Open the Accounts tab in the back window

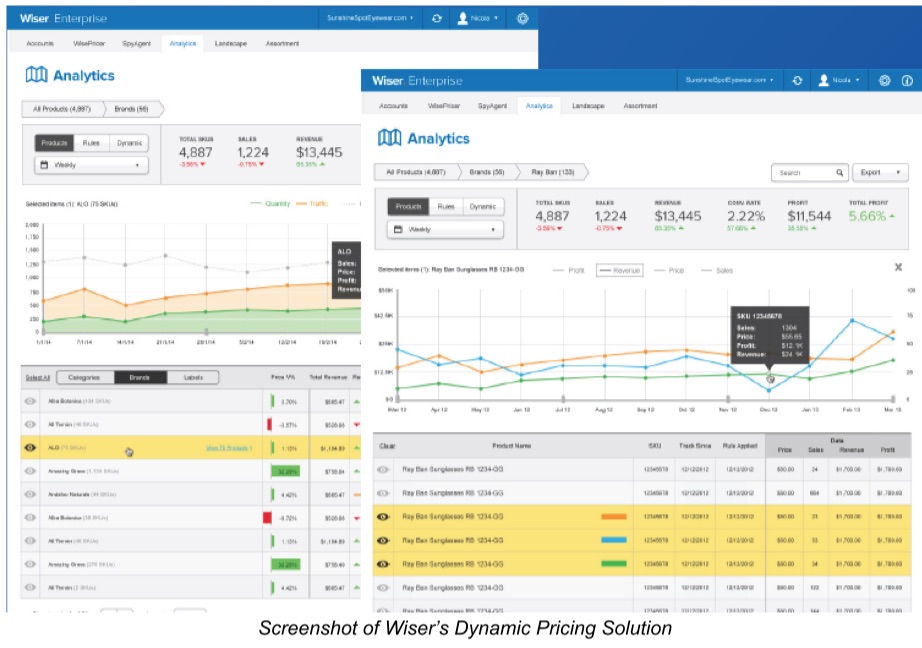coord(40,44)
